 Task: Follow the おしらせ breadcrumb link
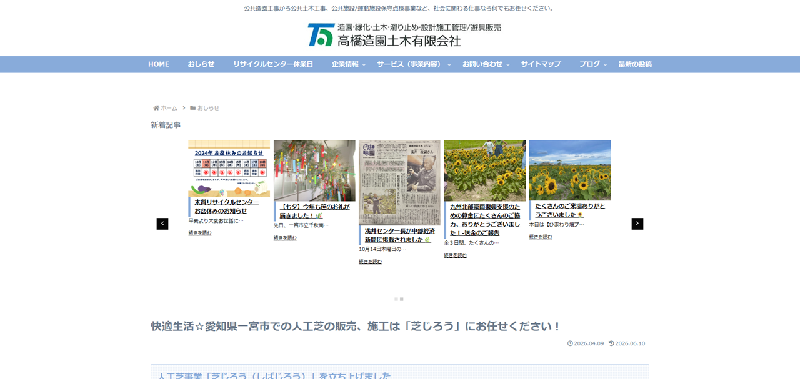208,108
